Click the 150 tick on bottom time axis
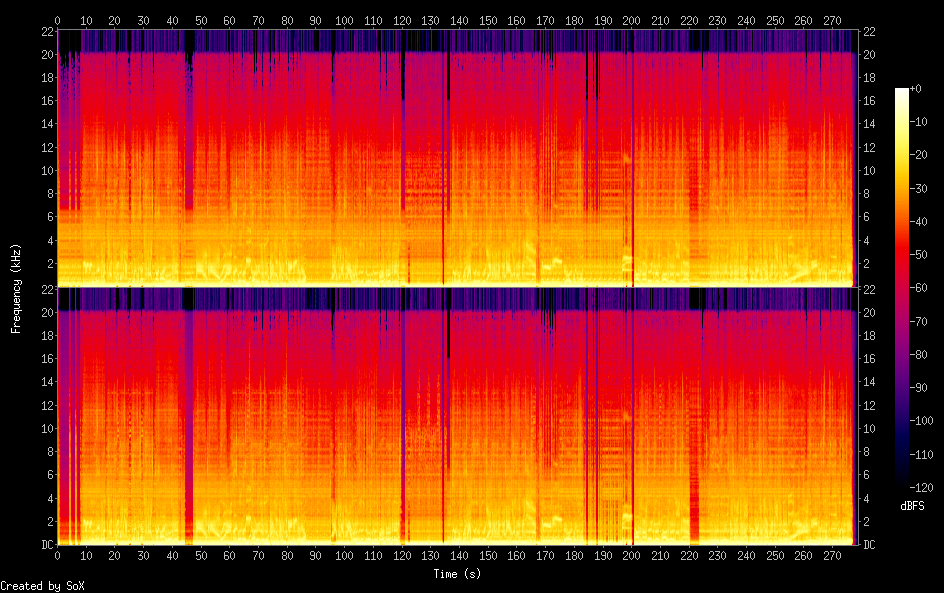This screenshot has width=944, height=593. [487, 555]
